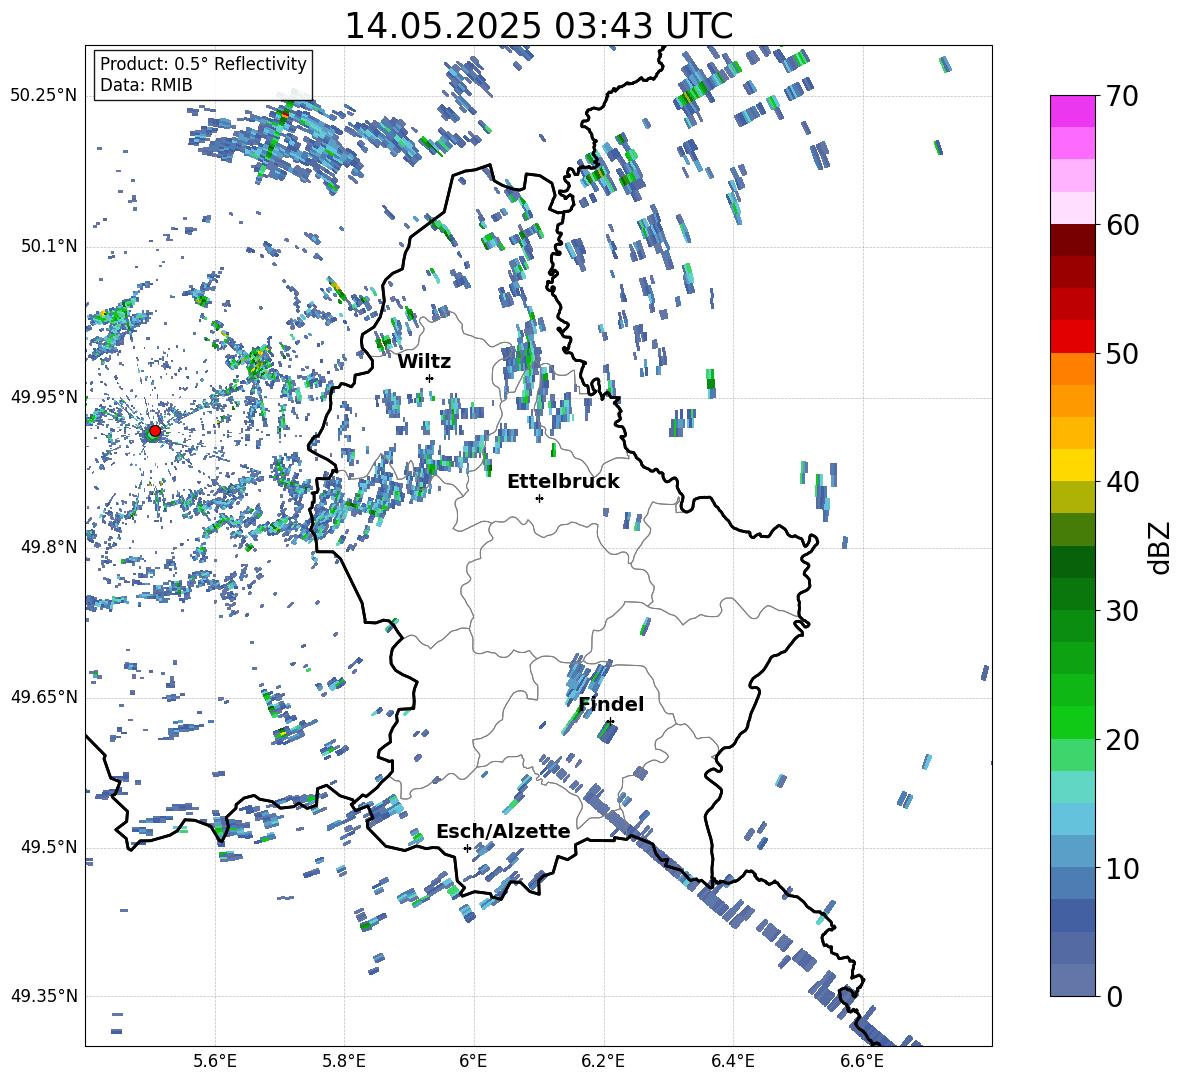Pick the yellow 40 dBZ colorbar segment
The image size is (1184, 1081).
point(1072,465)
